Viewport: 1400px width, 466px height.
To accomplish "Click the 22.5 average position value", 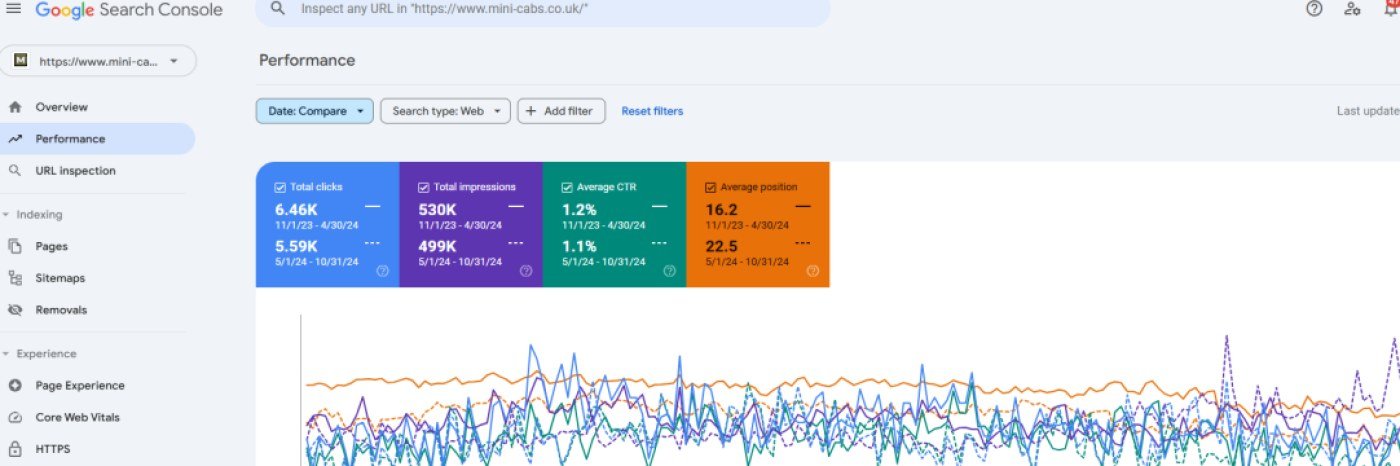I will click(x=722, y=246).
